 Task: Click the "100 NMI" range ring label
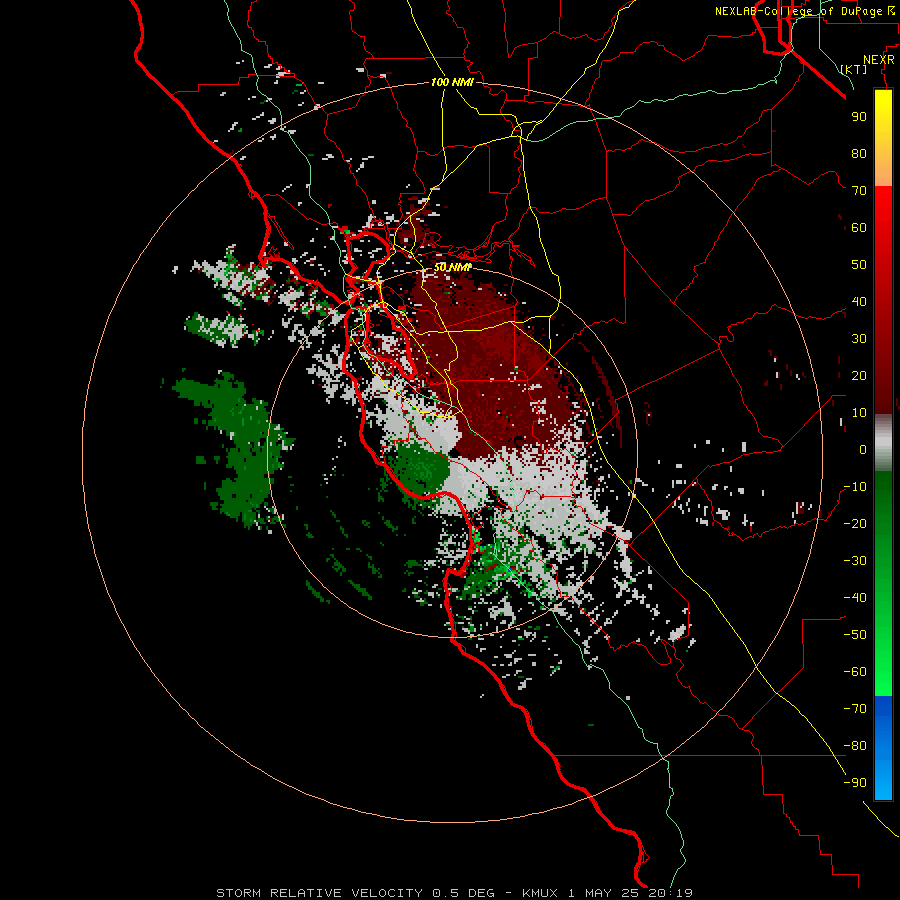[452, 83]
